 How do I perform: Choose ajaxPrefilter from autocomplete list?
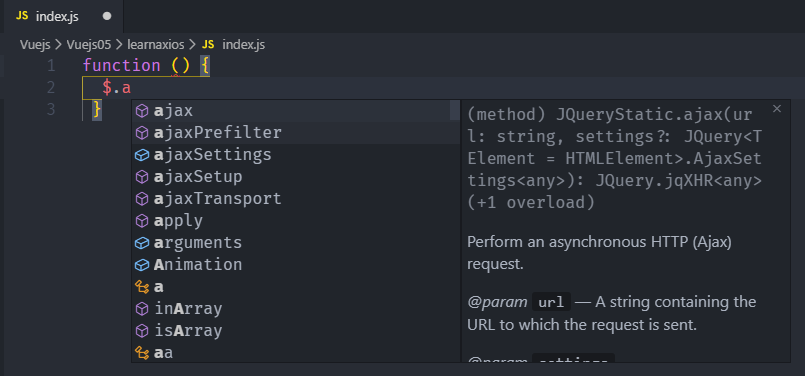(296, 133)
